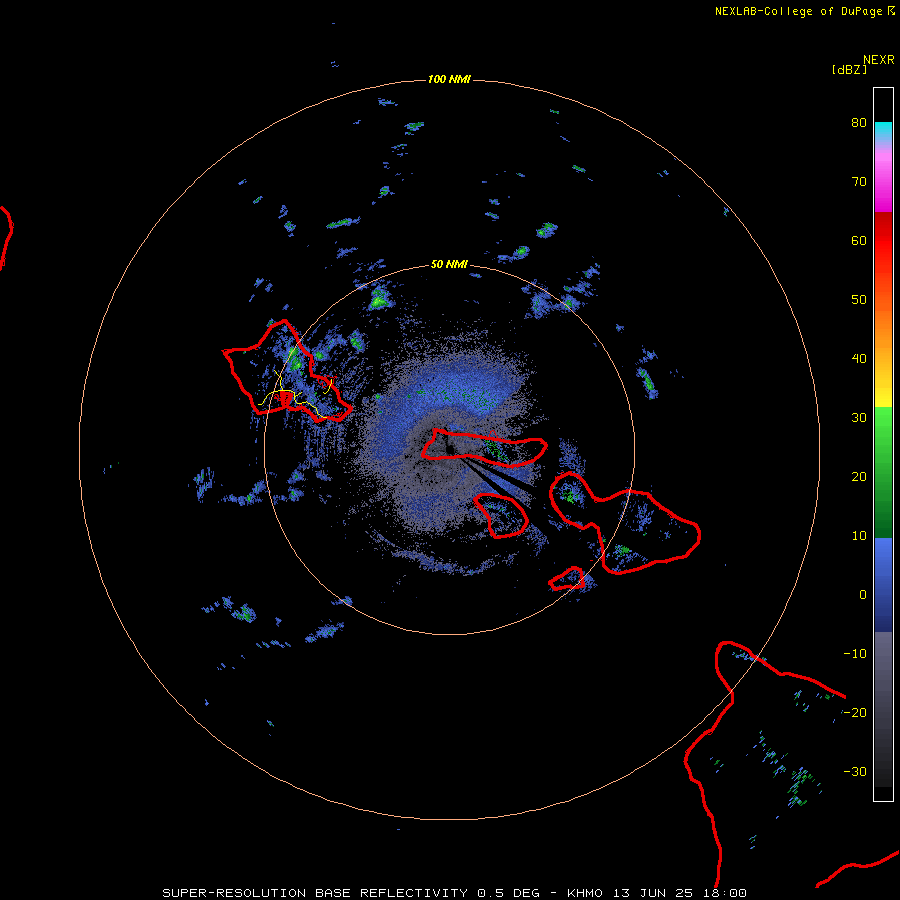
Task: Click the cyan top band of the color bar
Action: point(883,129)
